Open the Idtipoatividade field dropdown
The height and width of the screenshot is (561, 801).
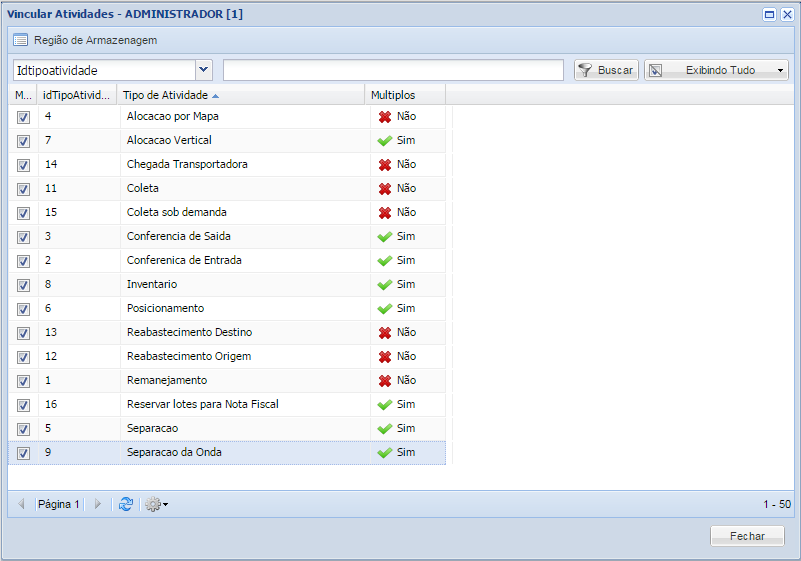pos(204,70)
